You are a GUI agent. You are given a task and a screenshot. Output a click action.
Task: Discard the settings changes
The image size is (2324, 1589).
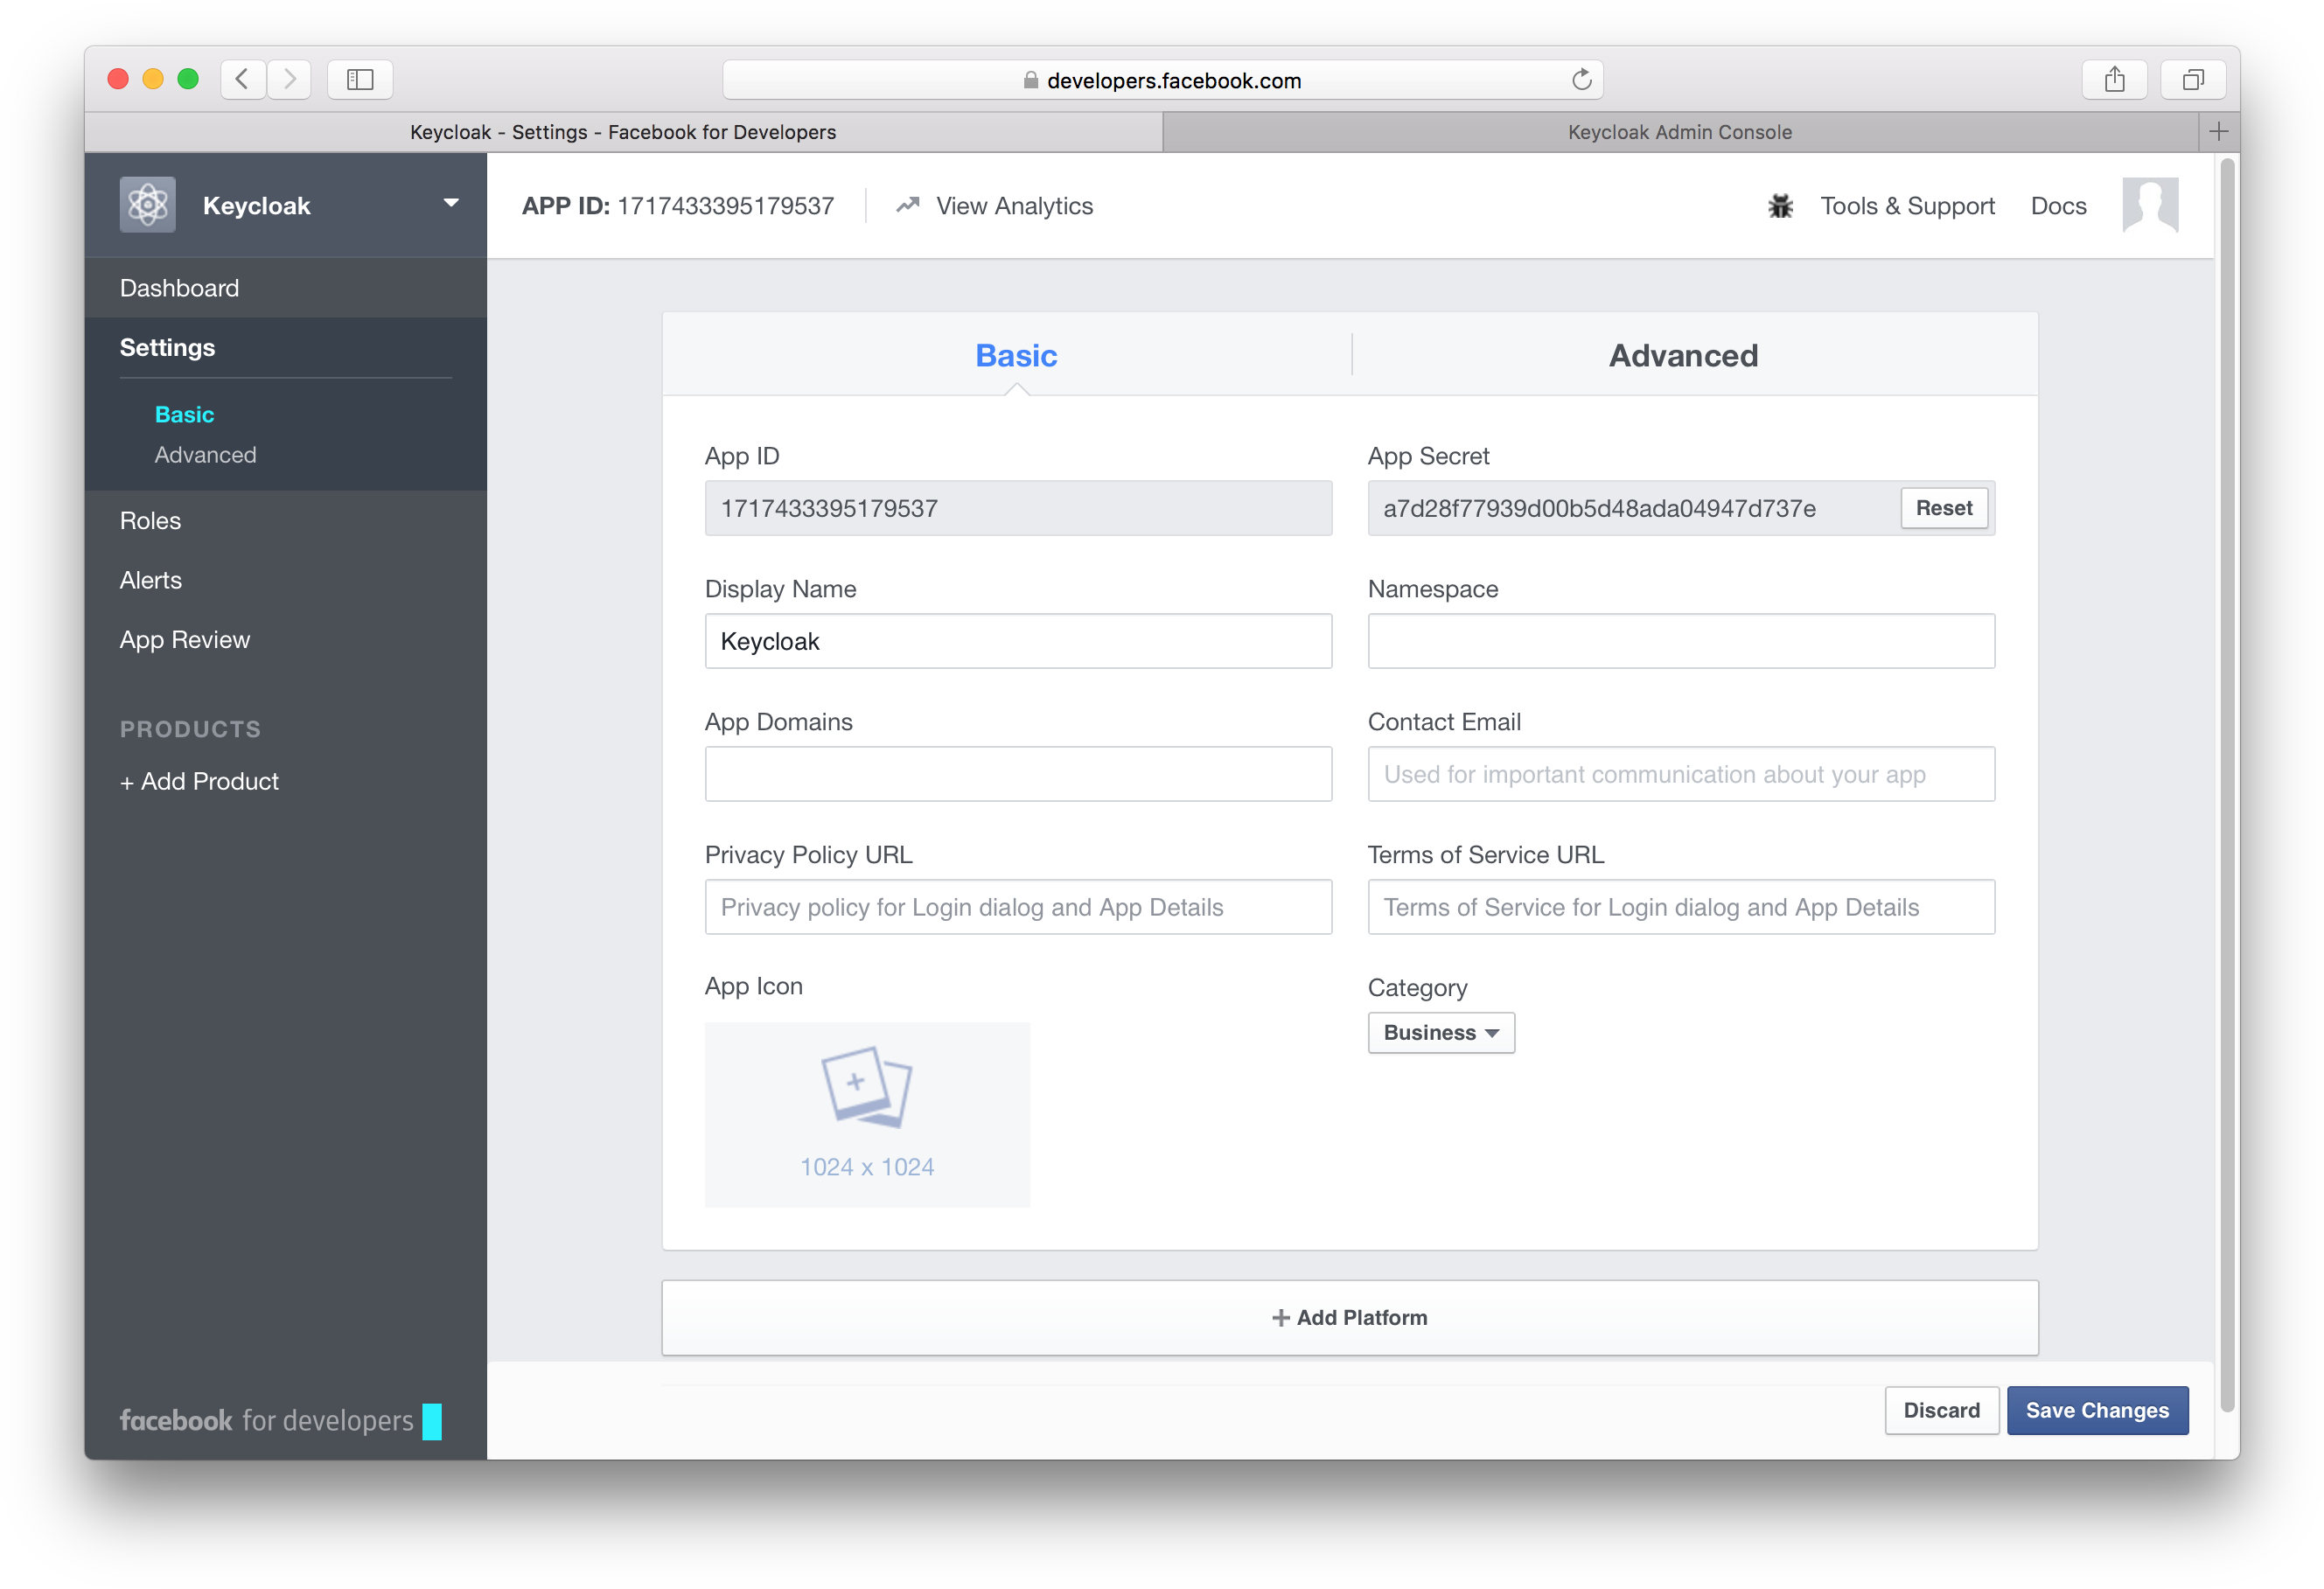1941,1410
